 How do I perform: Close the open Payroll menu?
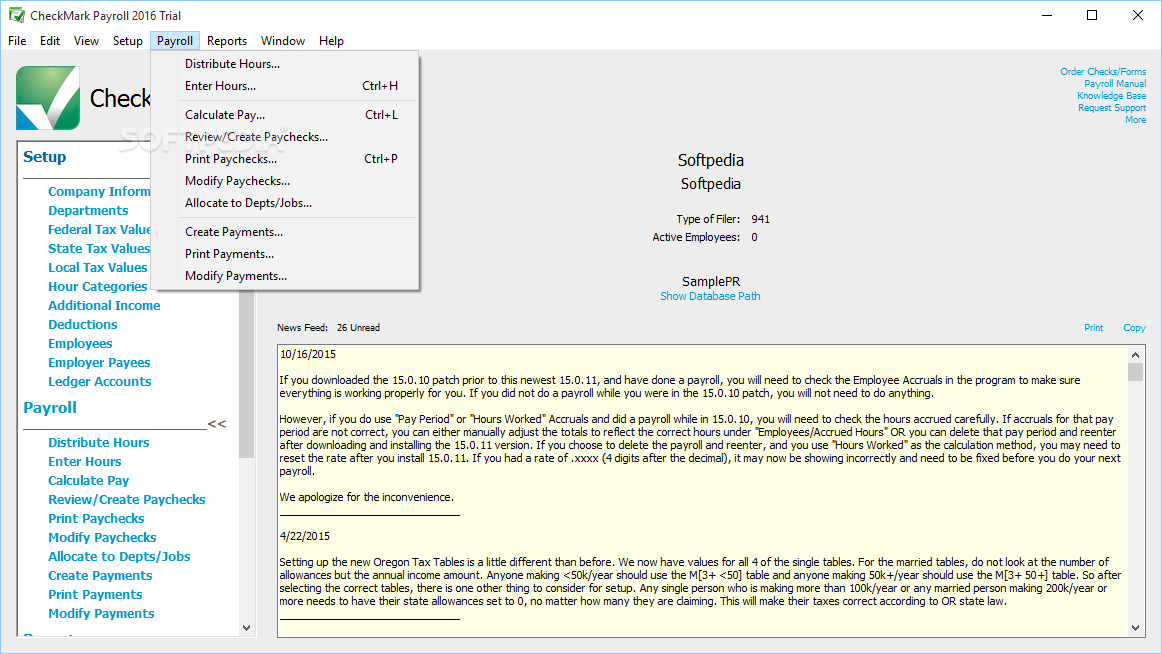pos(175,41)
